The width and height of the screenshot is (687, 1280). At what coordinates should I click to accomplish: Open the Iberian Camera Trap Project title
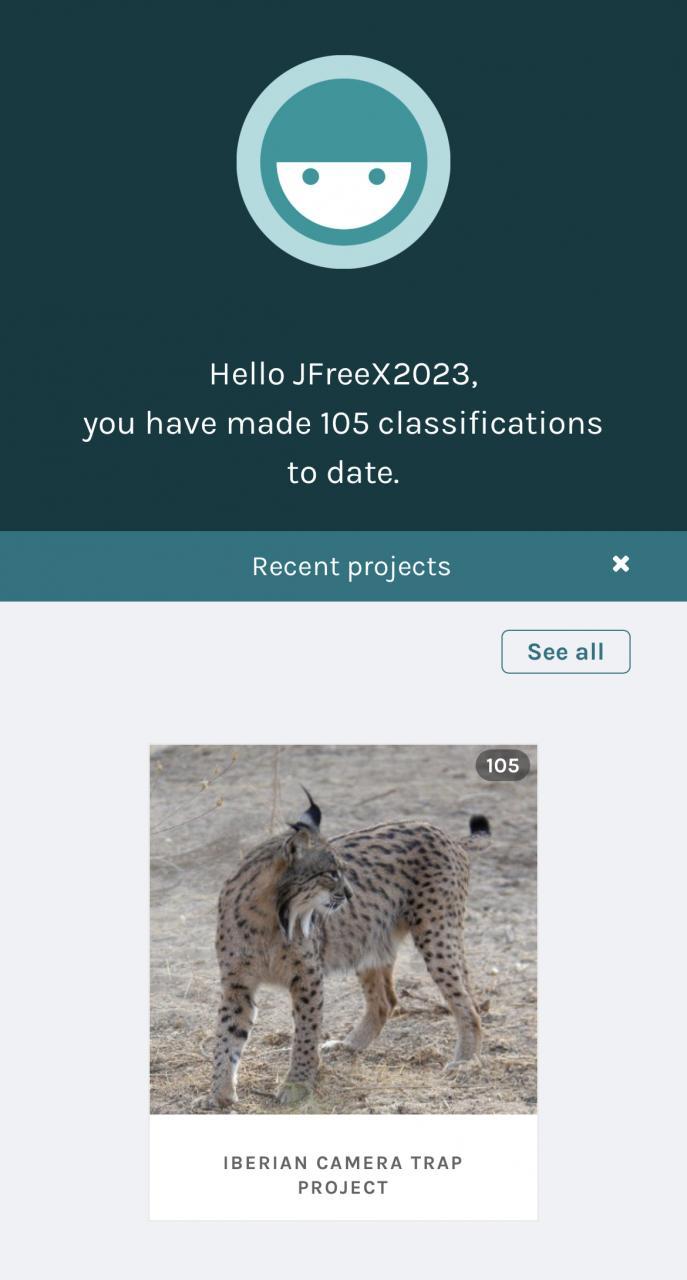coord(343,1163)
